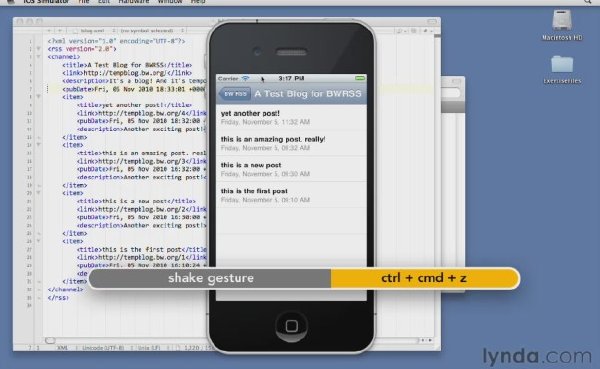Click the marker icon at right of editor toolbar
Screen dimensions: 600x369
point(425,31)
